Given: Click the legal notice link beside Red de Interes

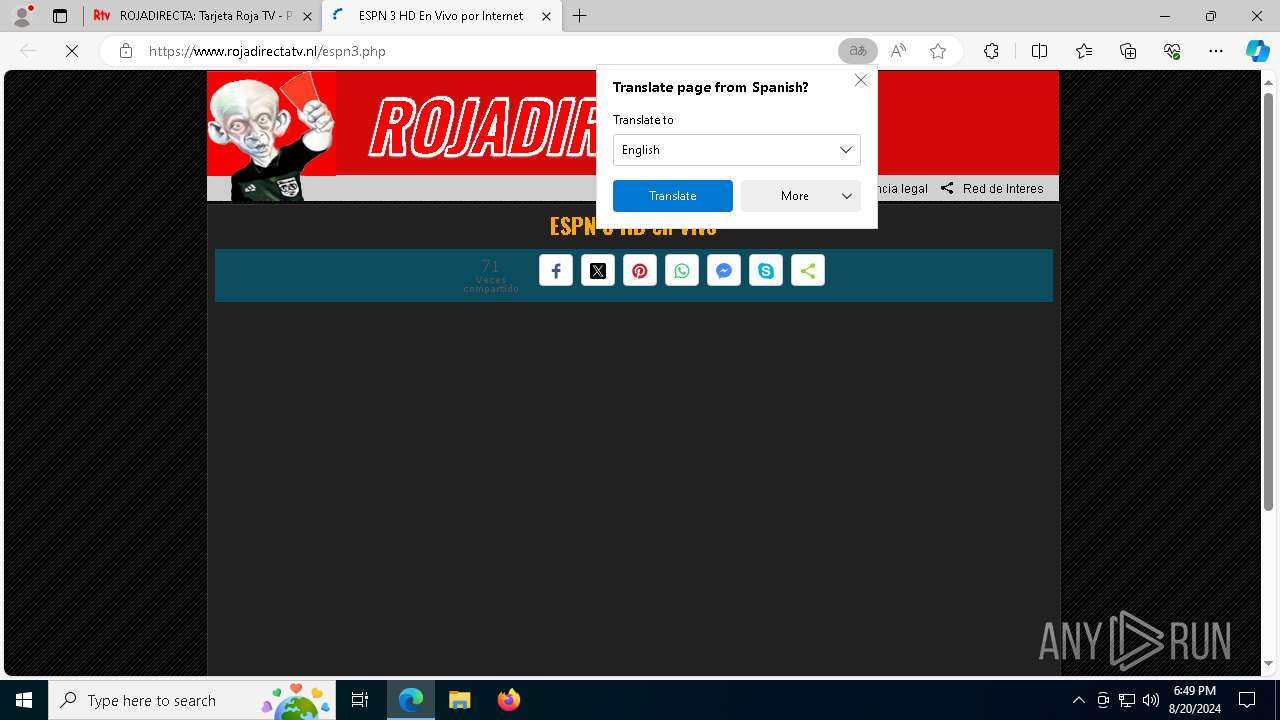Looking at the screenshot, I should 902,188.
